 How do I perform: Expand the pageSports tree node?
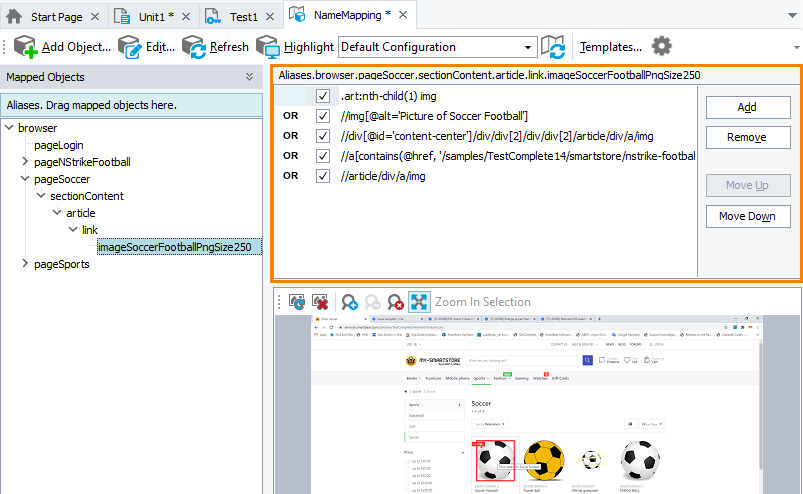(25, 264)
